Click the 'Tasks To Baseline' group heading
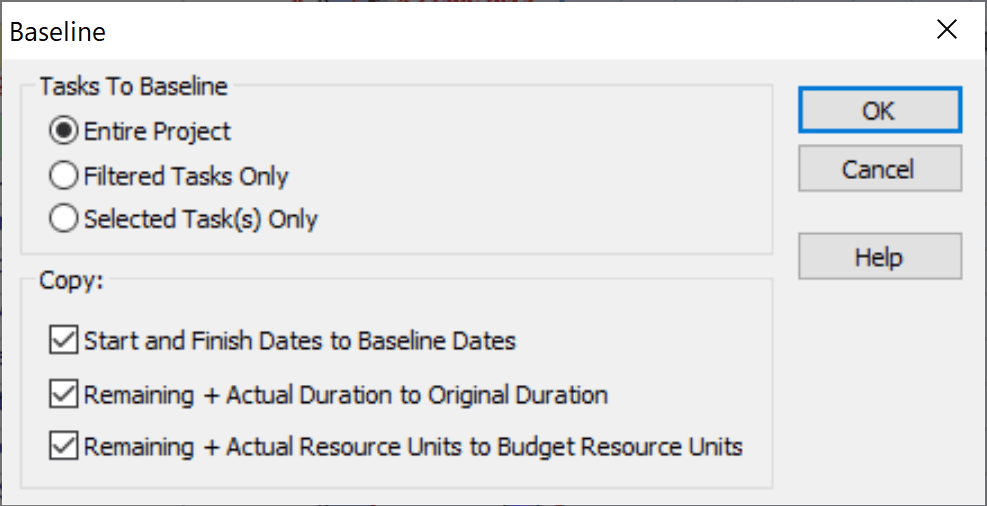987x506 pixels. (x=134, y=87)
